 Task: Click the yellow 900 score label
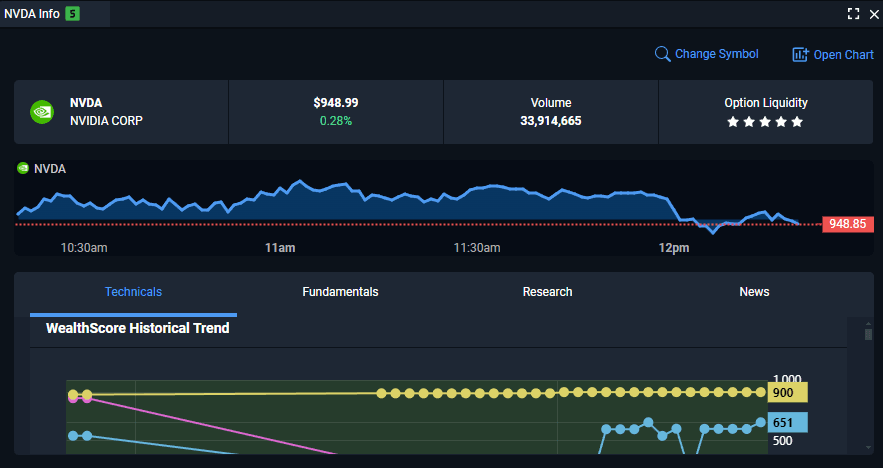tap(787, 393)
